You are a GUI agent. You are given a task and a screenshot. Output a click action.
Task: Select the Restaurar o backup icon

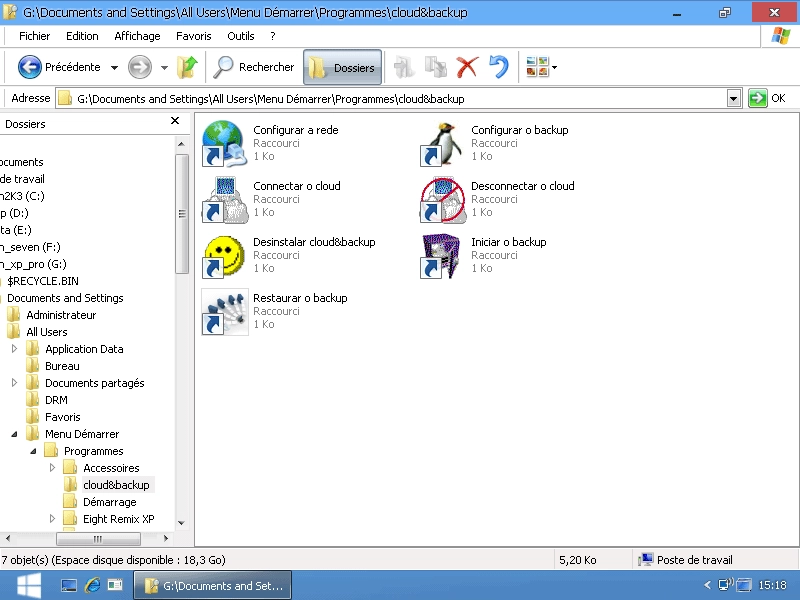tap(224, 312)
